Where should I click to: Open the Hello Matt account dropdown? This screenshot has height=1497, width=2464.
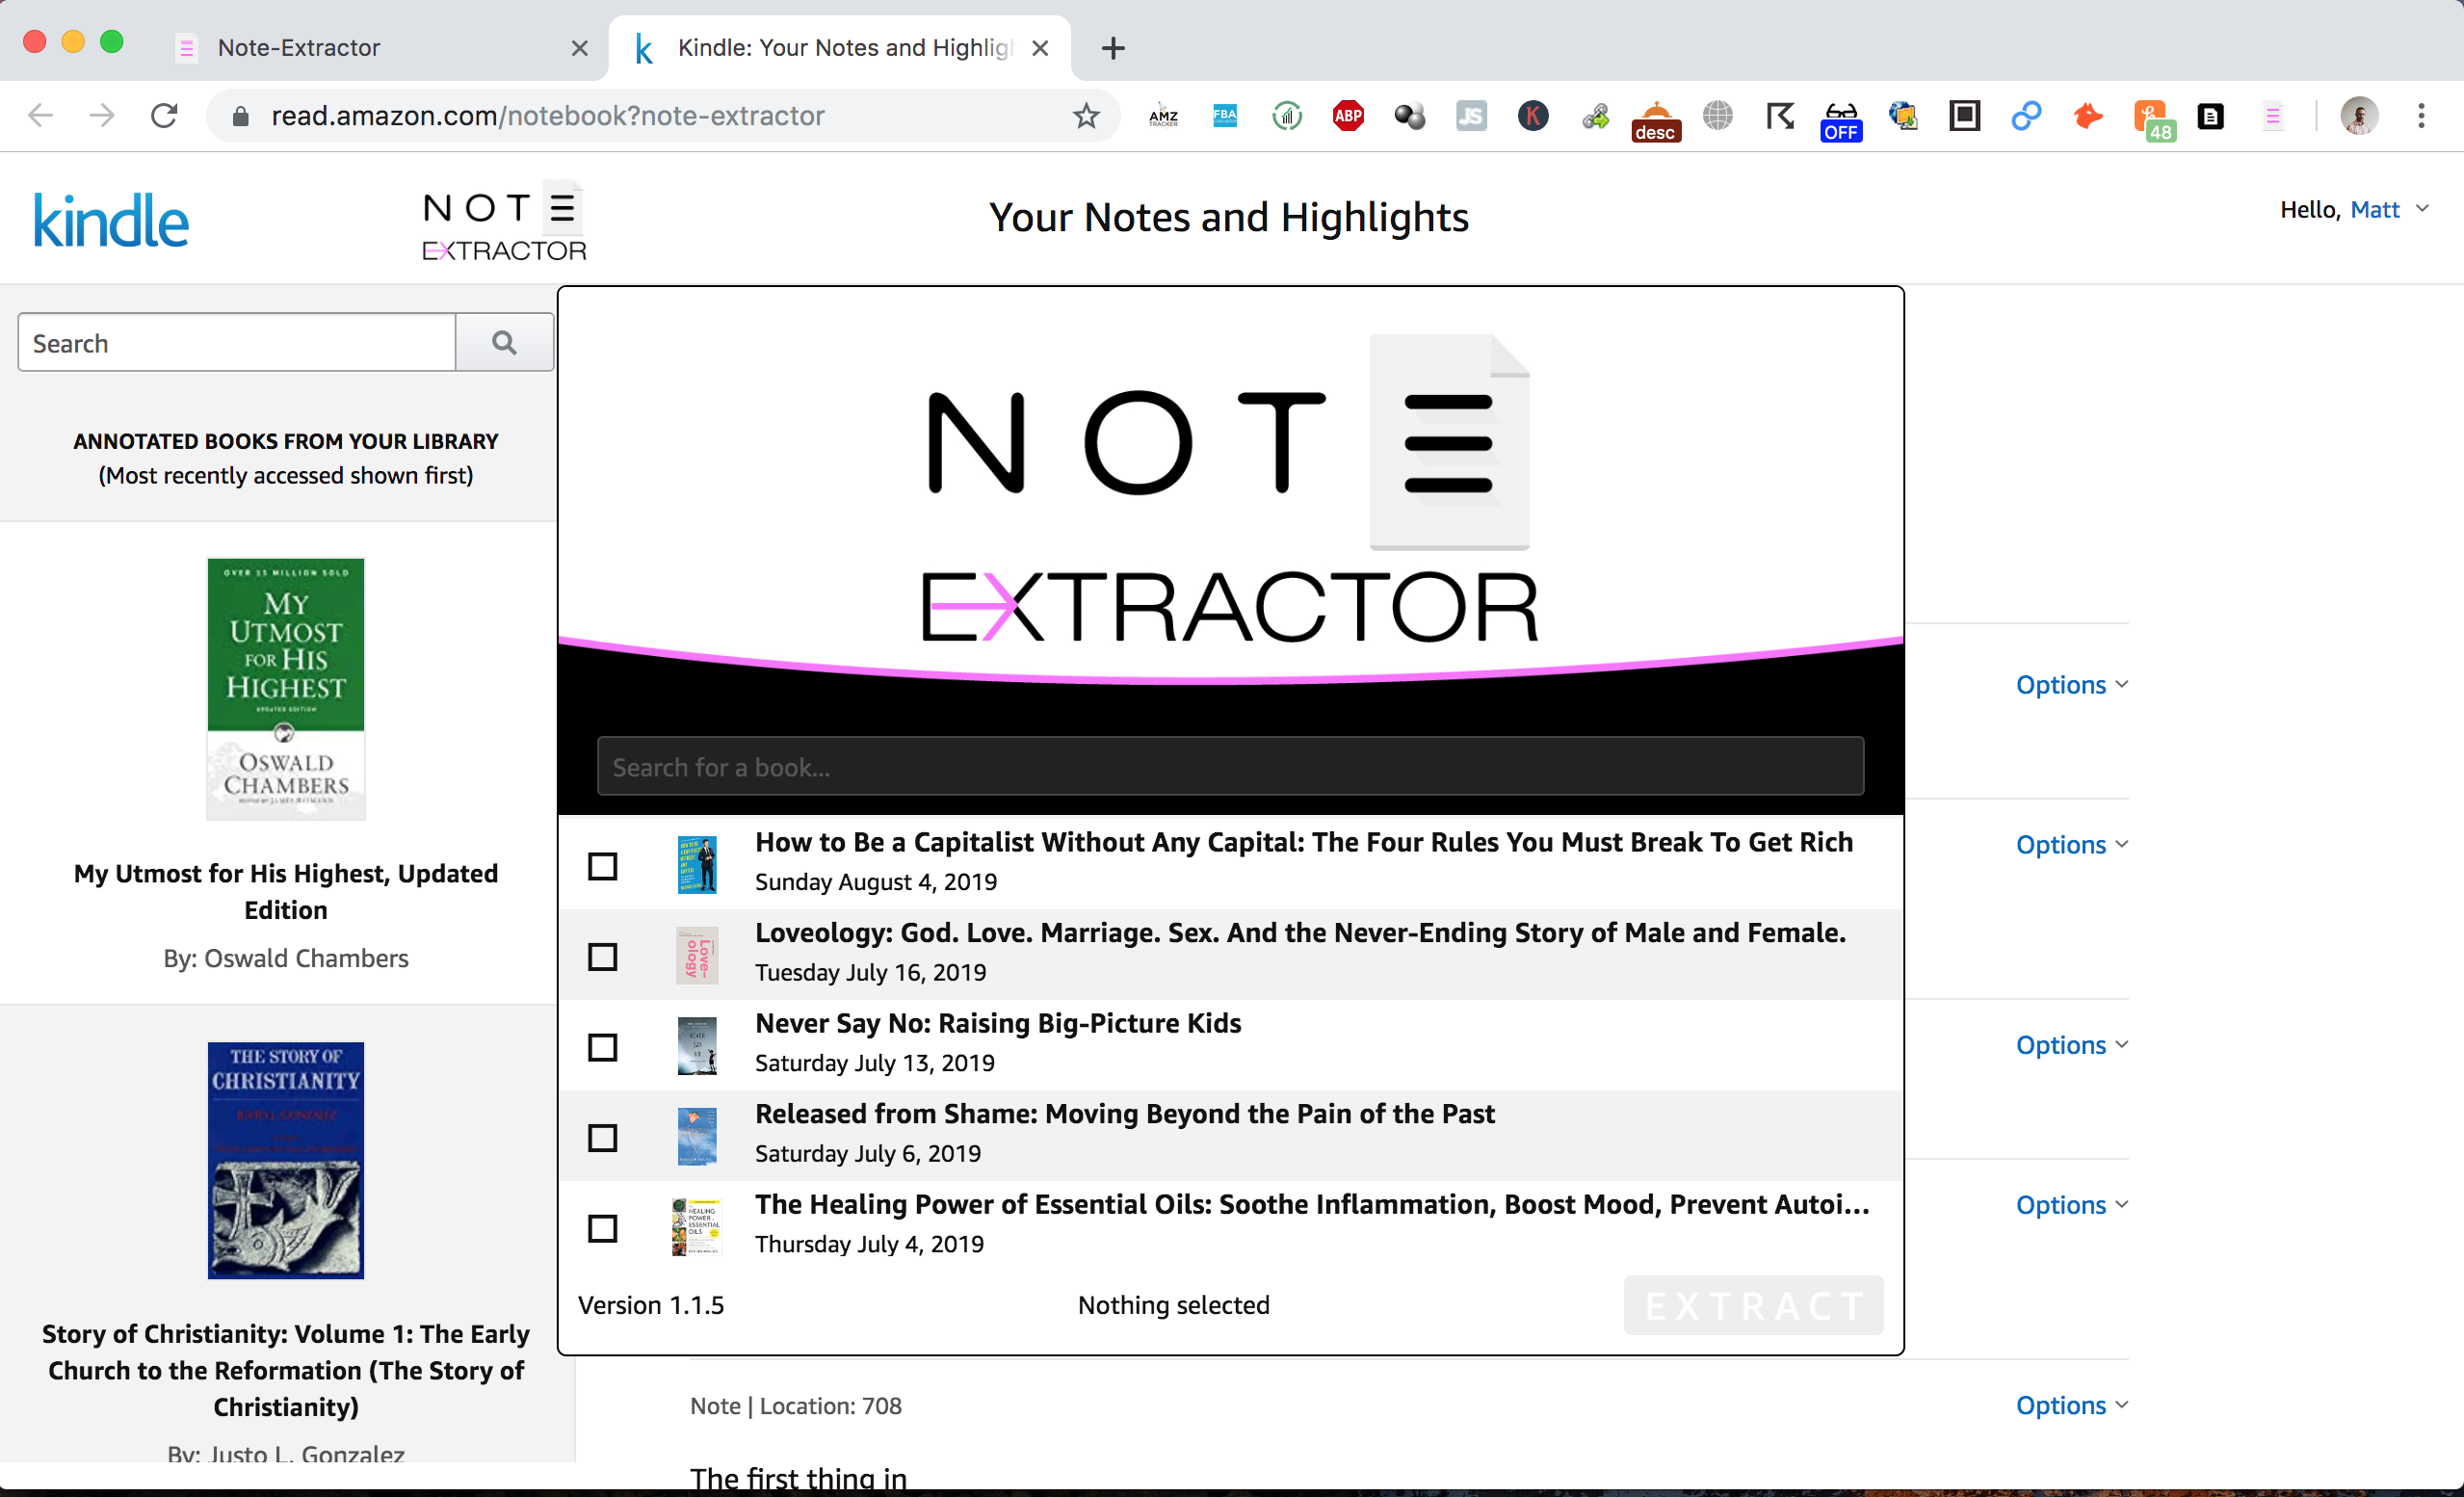pos(2354,209)
